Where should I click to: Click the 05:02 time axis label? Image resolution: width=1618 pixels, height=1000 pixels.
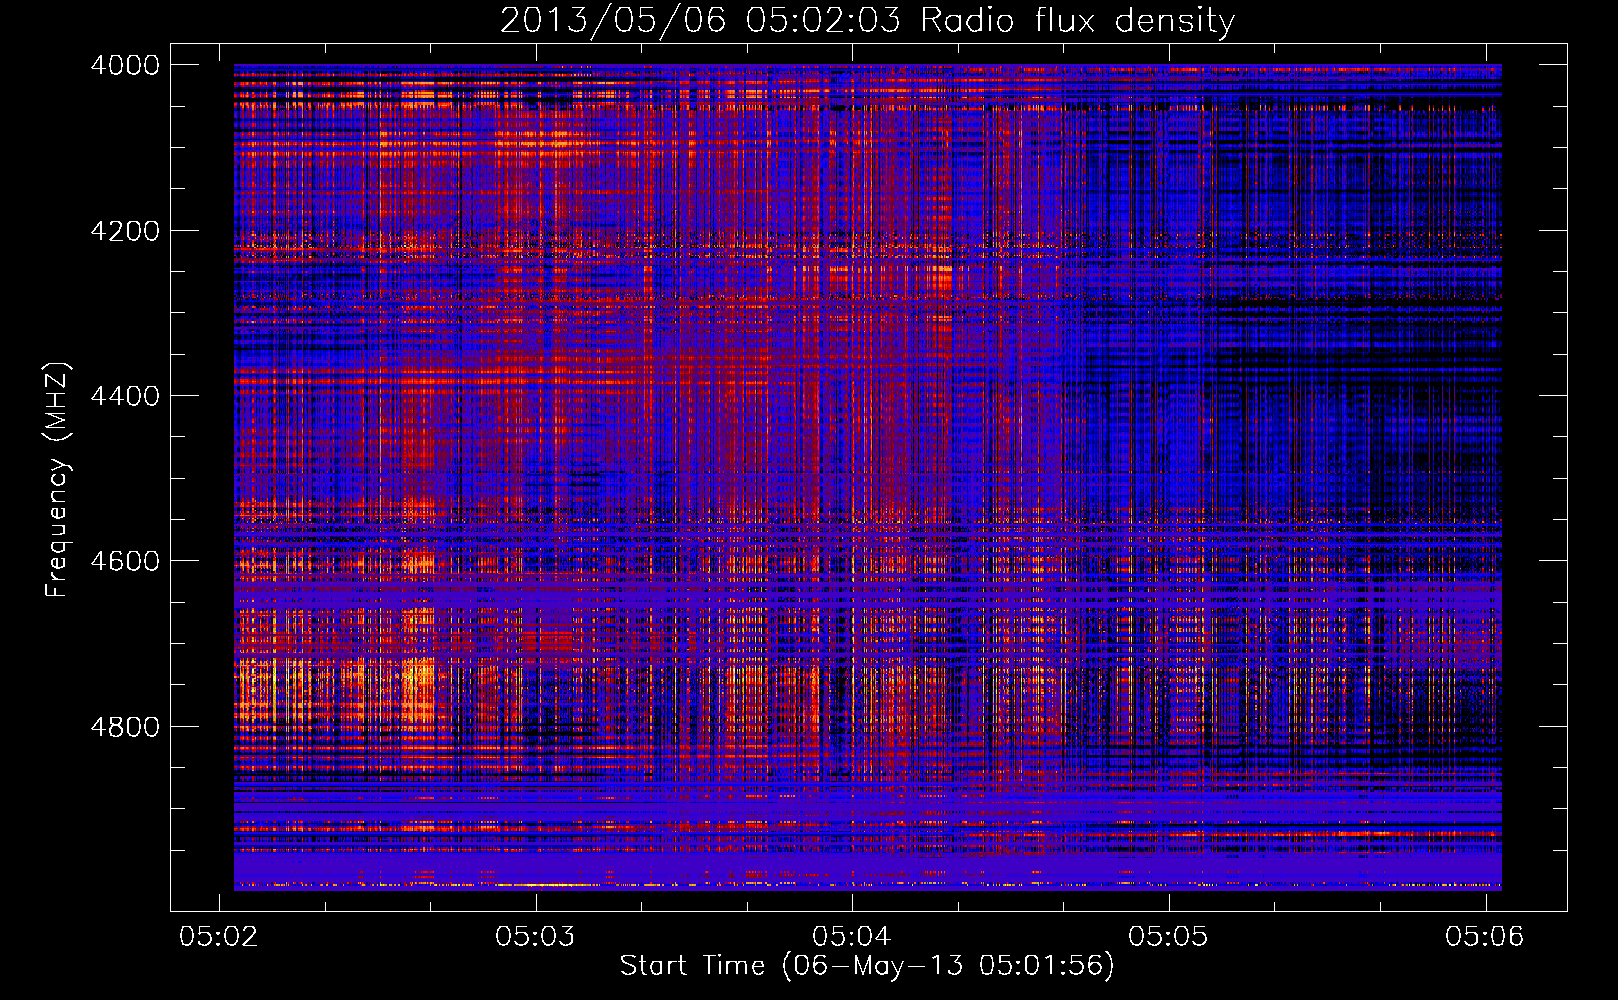pyautogui.click(x=218, y=936)
